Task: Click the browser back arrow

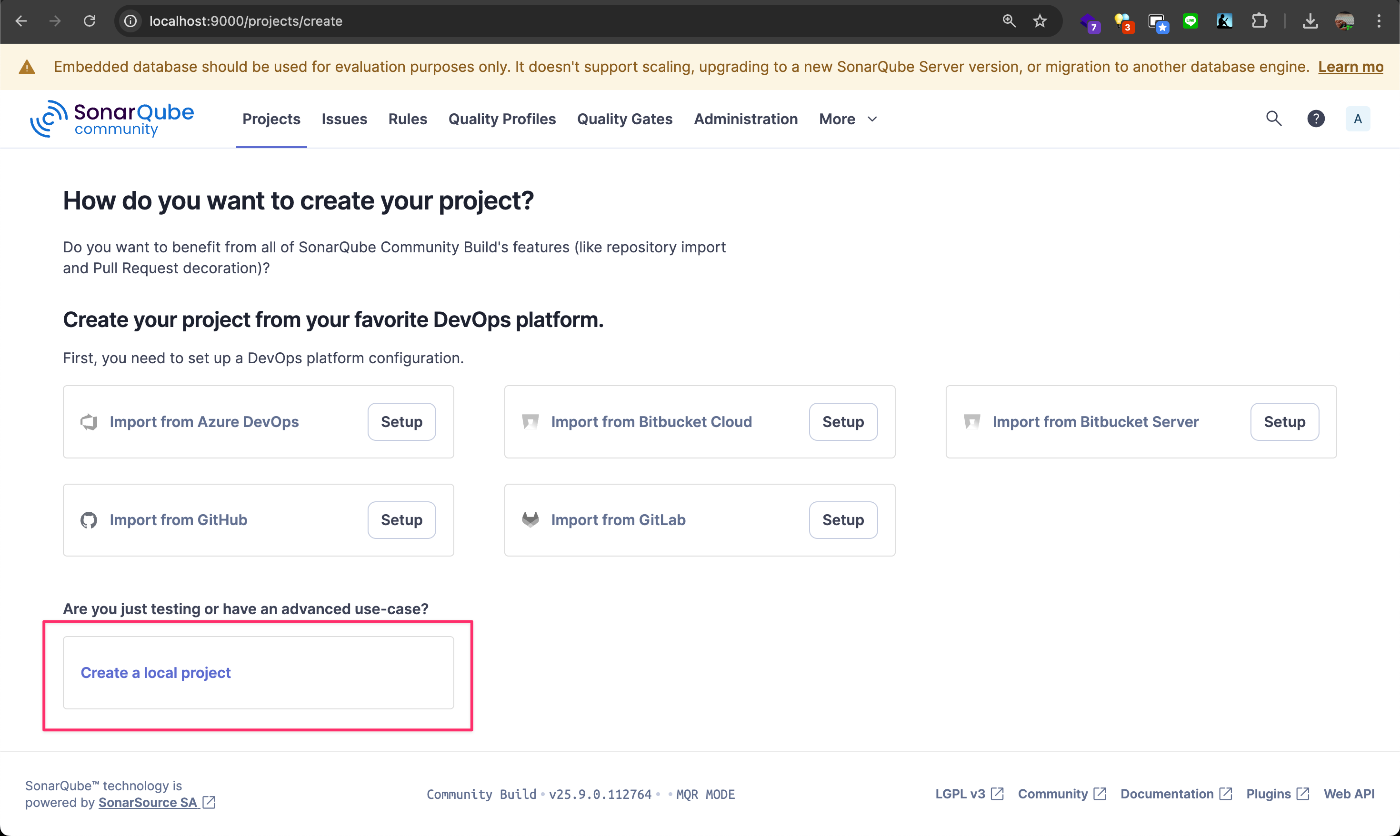Action: 21,20
